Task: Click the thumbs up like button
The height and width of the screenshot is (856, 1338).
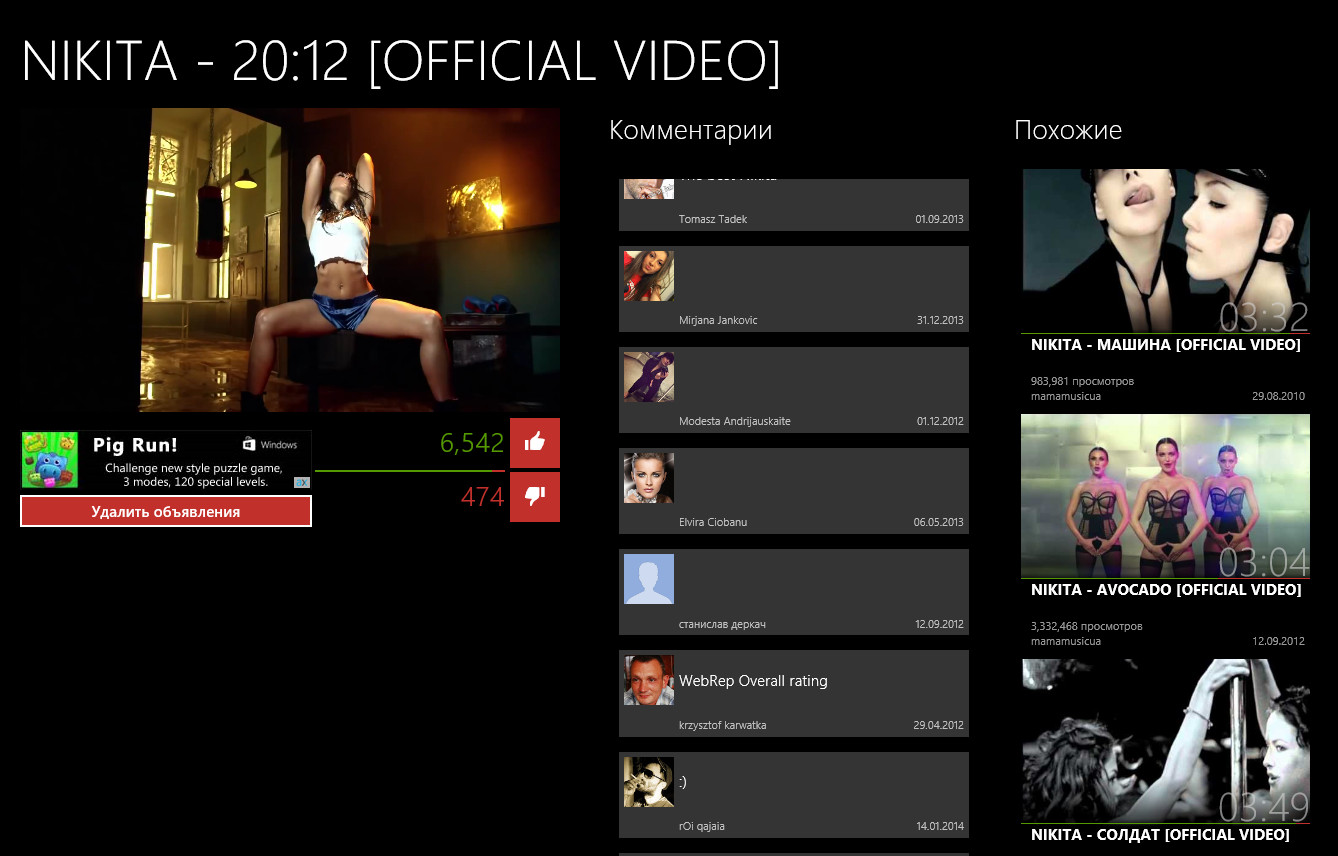Action: point(535,443)
